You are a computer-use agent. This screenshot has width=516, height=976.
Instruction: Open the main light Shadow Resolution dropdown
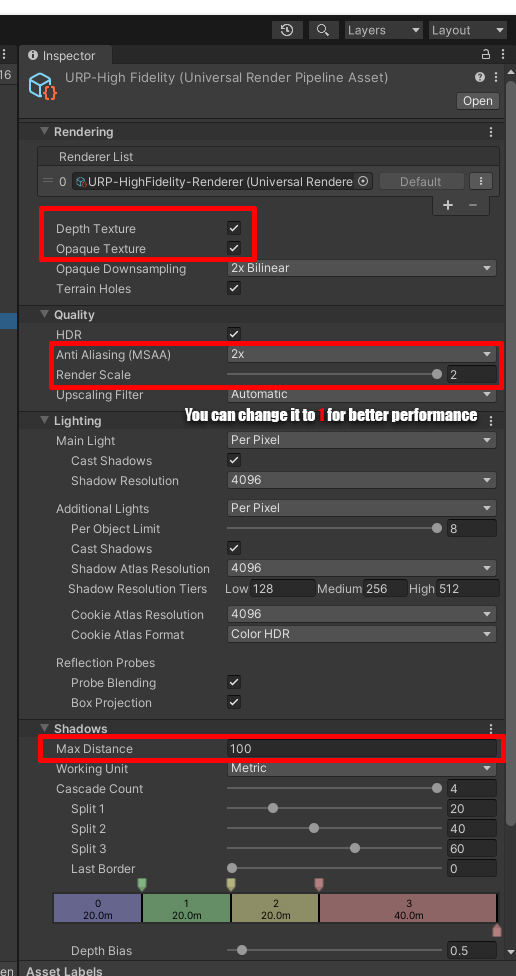tap(362, 481)
